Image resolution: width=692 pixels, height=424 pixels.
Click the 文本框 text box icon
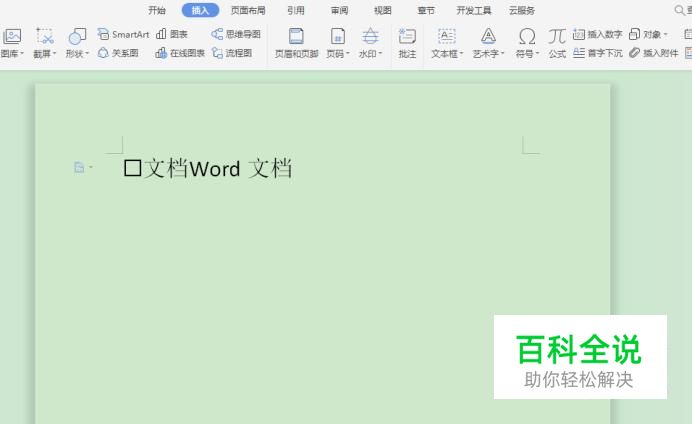[x=446, y=36]
